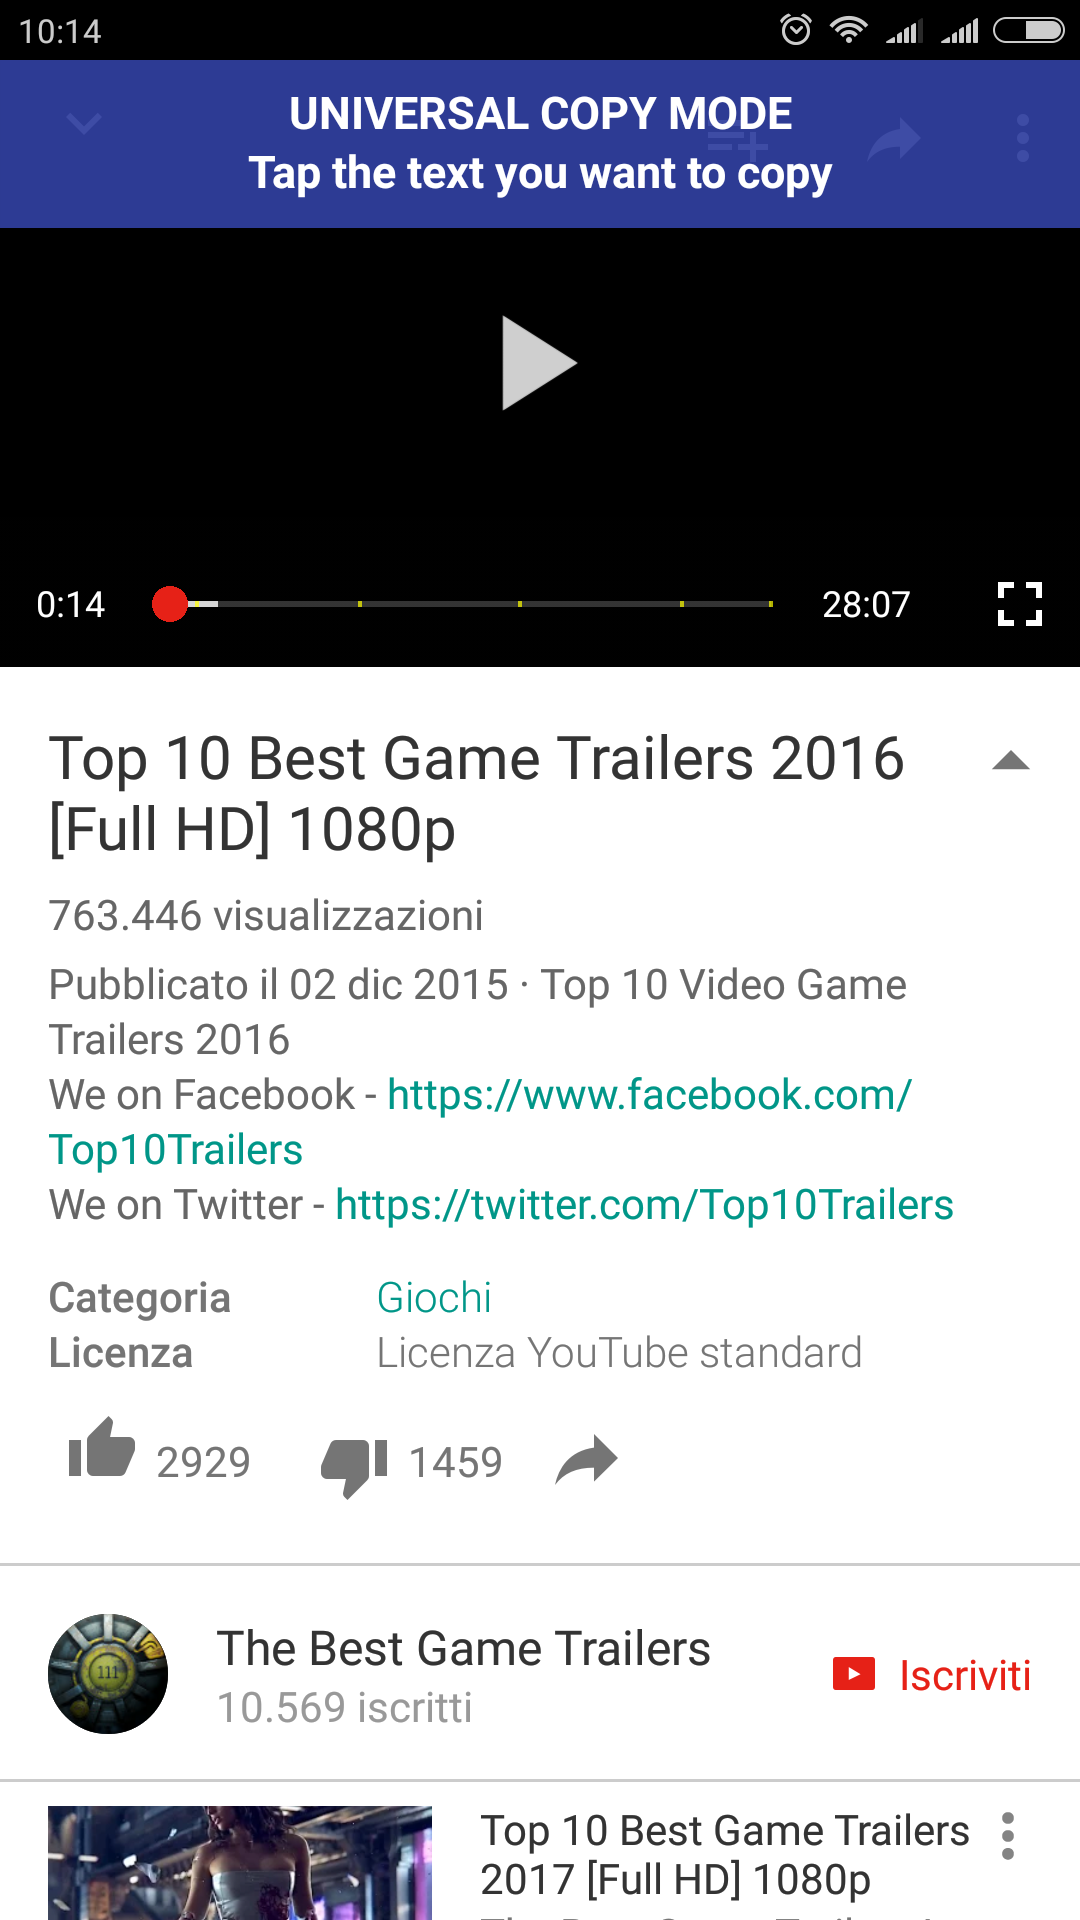Tap the video title text to copy

tap(477, 793)
